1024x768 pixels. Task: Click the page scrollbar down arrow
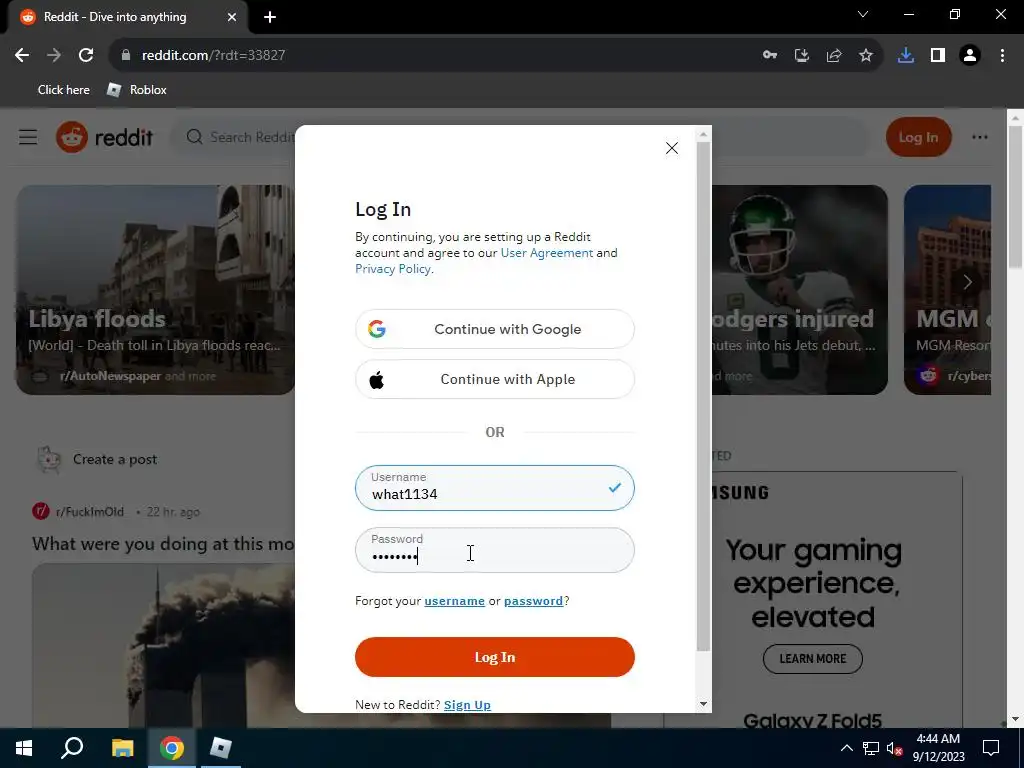[x=1015, y=719]
